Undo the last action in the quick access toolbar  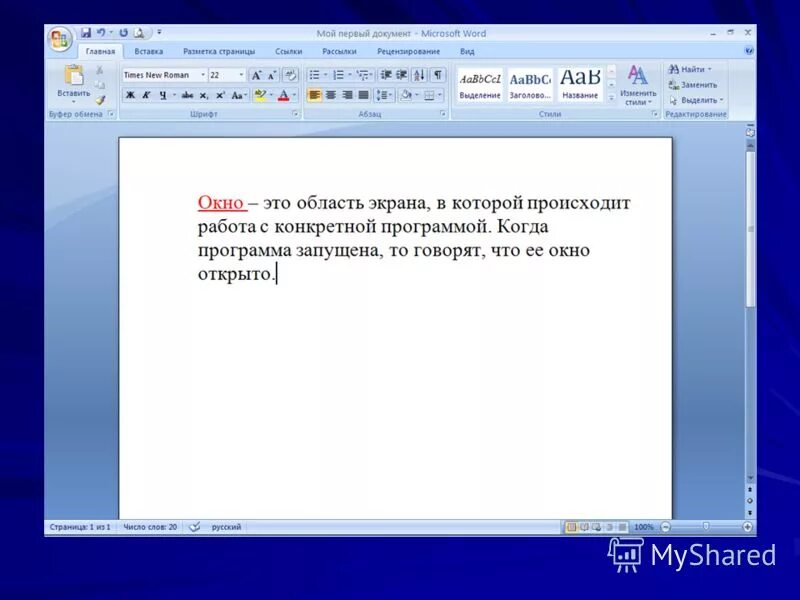click(101, 33)
